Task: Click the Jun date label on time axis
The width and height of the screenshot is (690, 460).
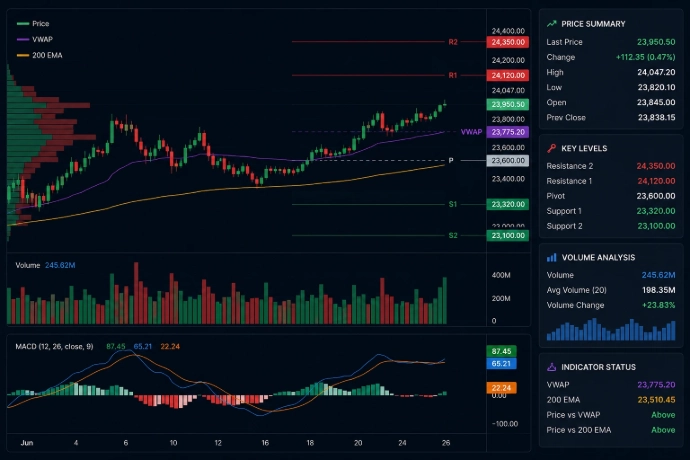Action: pyautogui.click(x=27, y=443)
